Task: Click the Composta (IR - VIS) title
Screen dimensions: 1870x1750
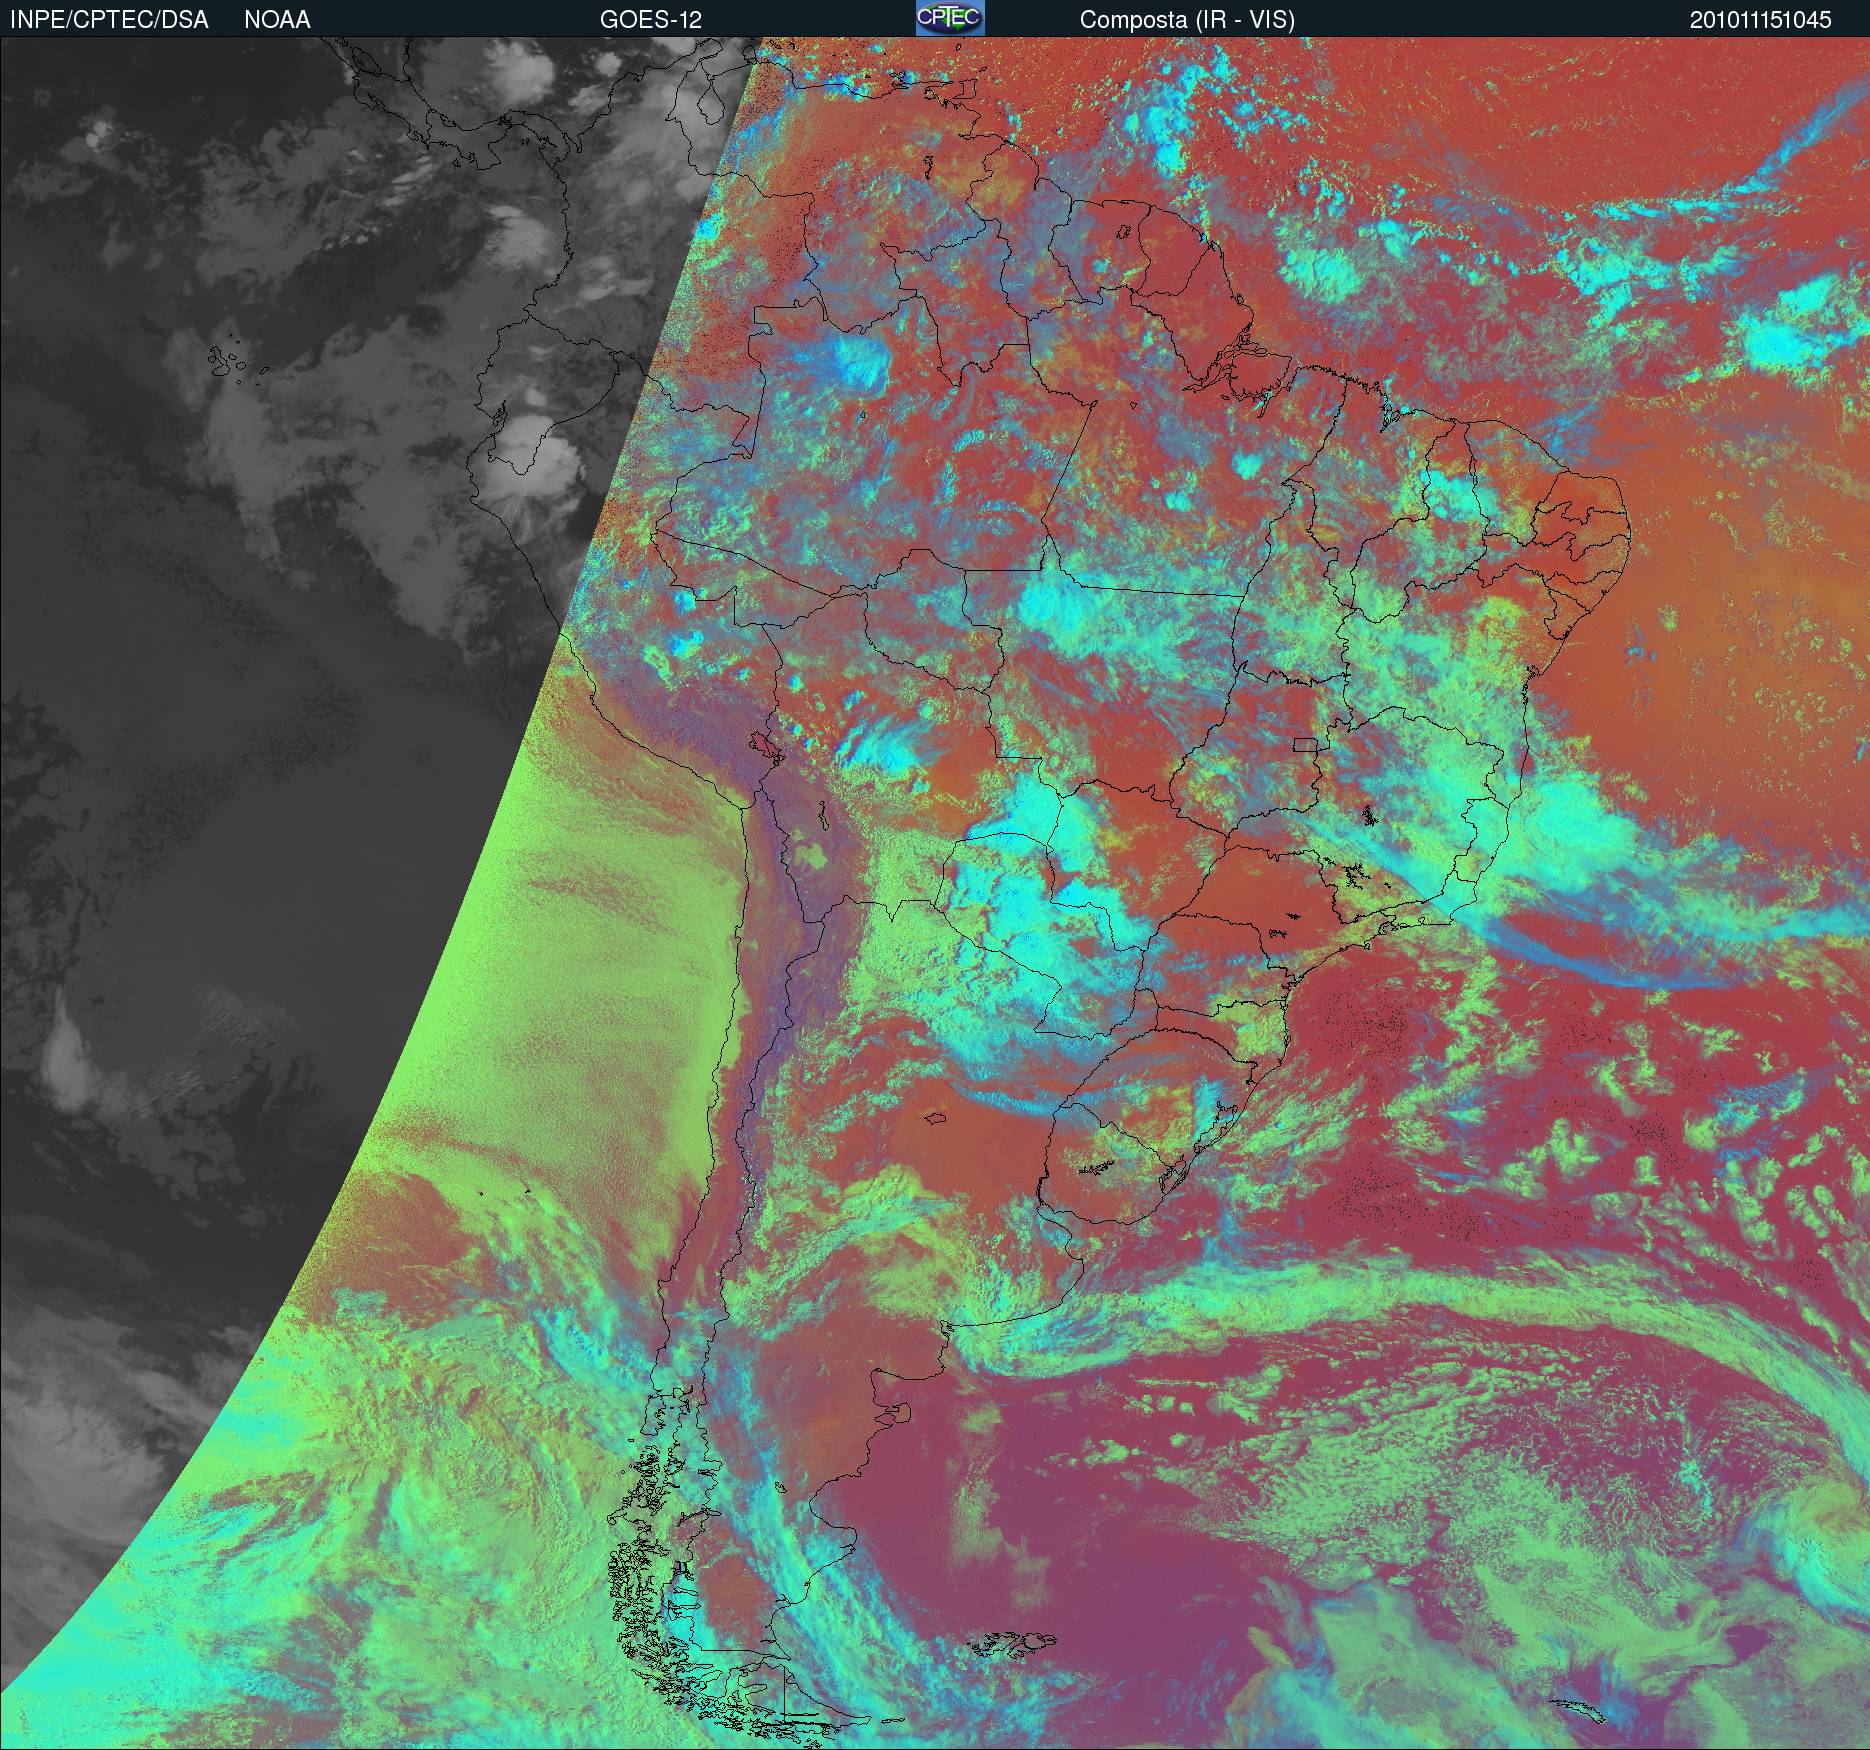Action: click(1187, 20)
